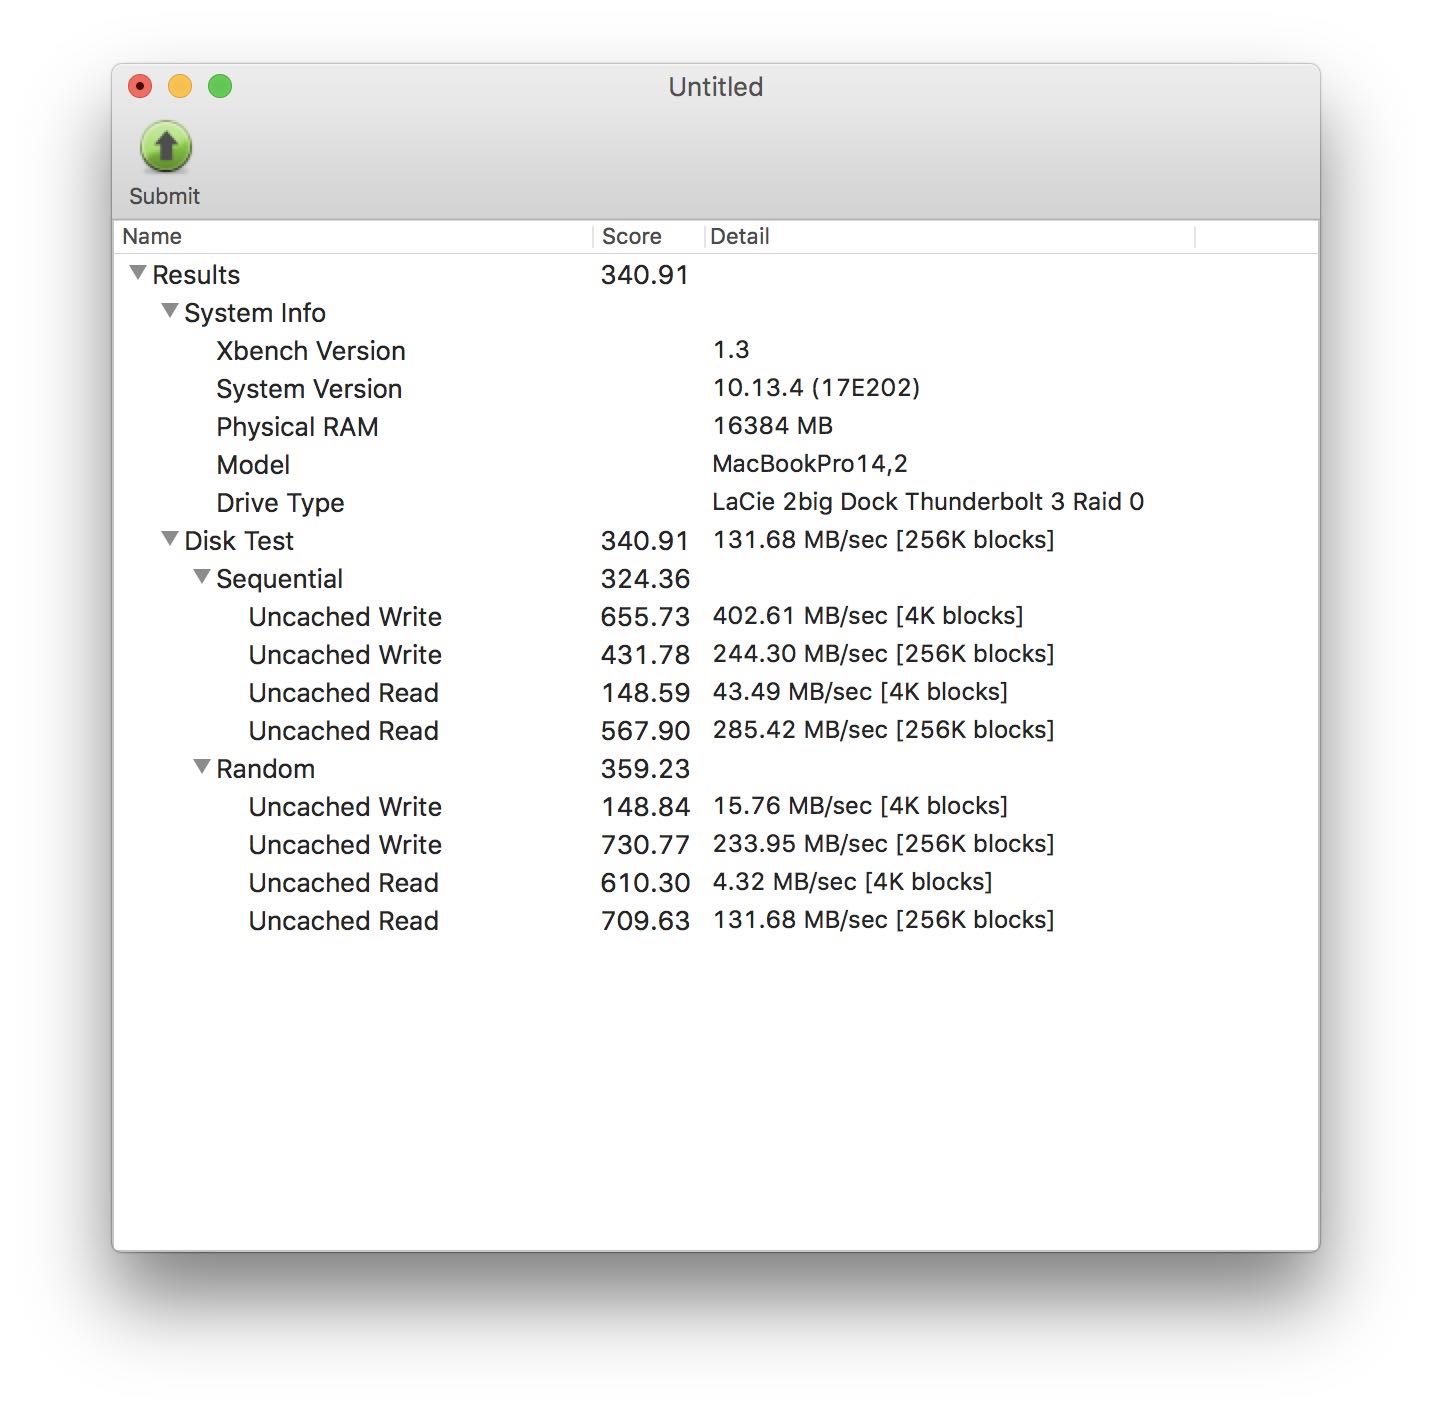Image resolution: width=1432 pixels, height=1412 pixels.
Task: Close the Untitled window
Action: pyautogui.click(x=140, y=87)
